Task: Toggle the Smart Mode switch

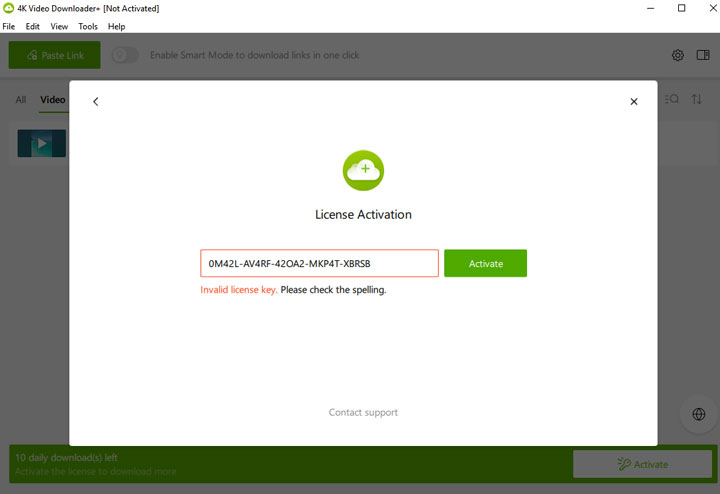Action: click(x=125, y=55)
